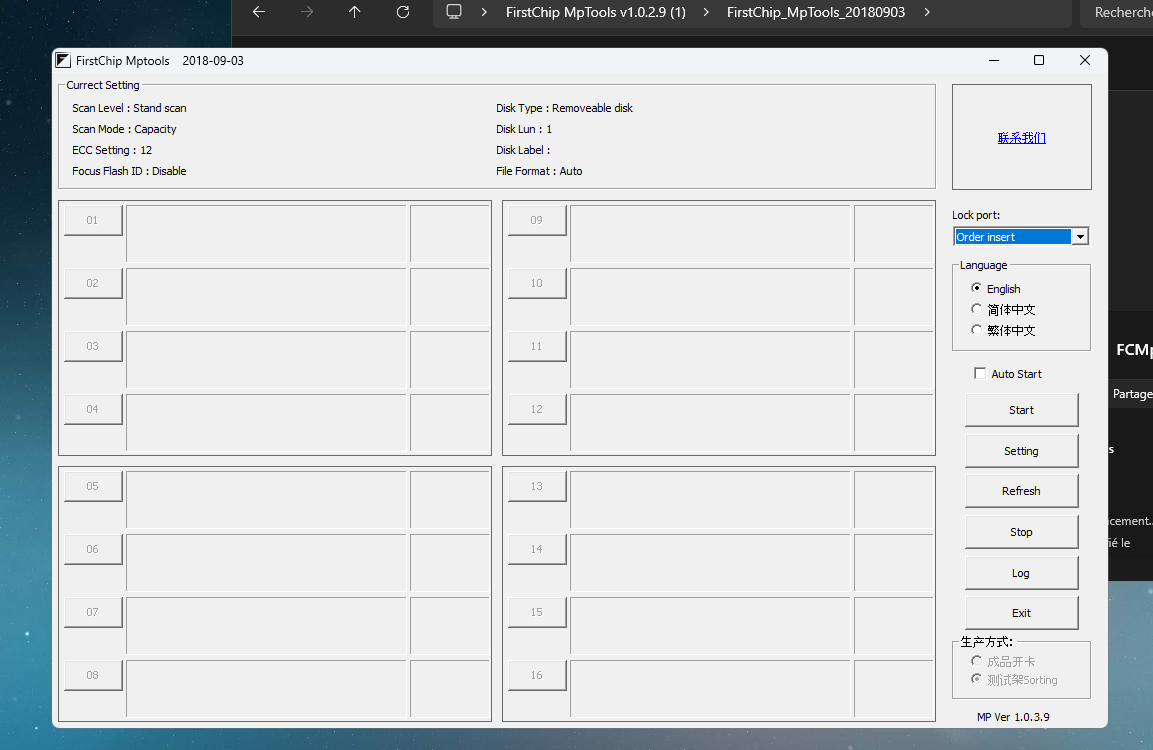Select 简体中文 language radio button
Image resolution: width=1153 pixels, height=750 pixels.
click(976, 309)
